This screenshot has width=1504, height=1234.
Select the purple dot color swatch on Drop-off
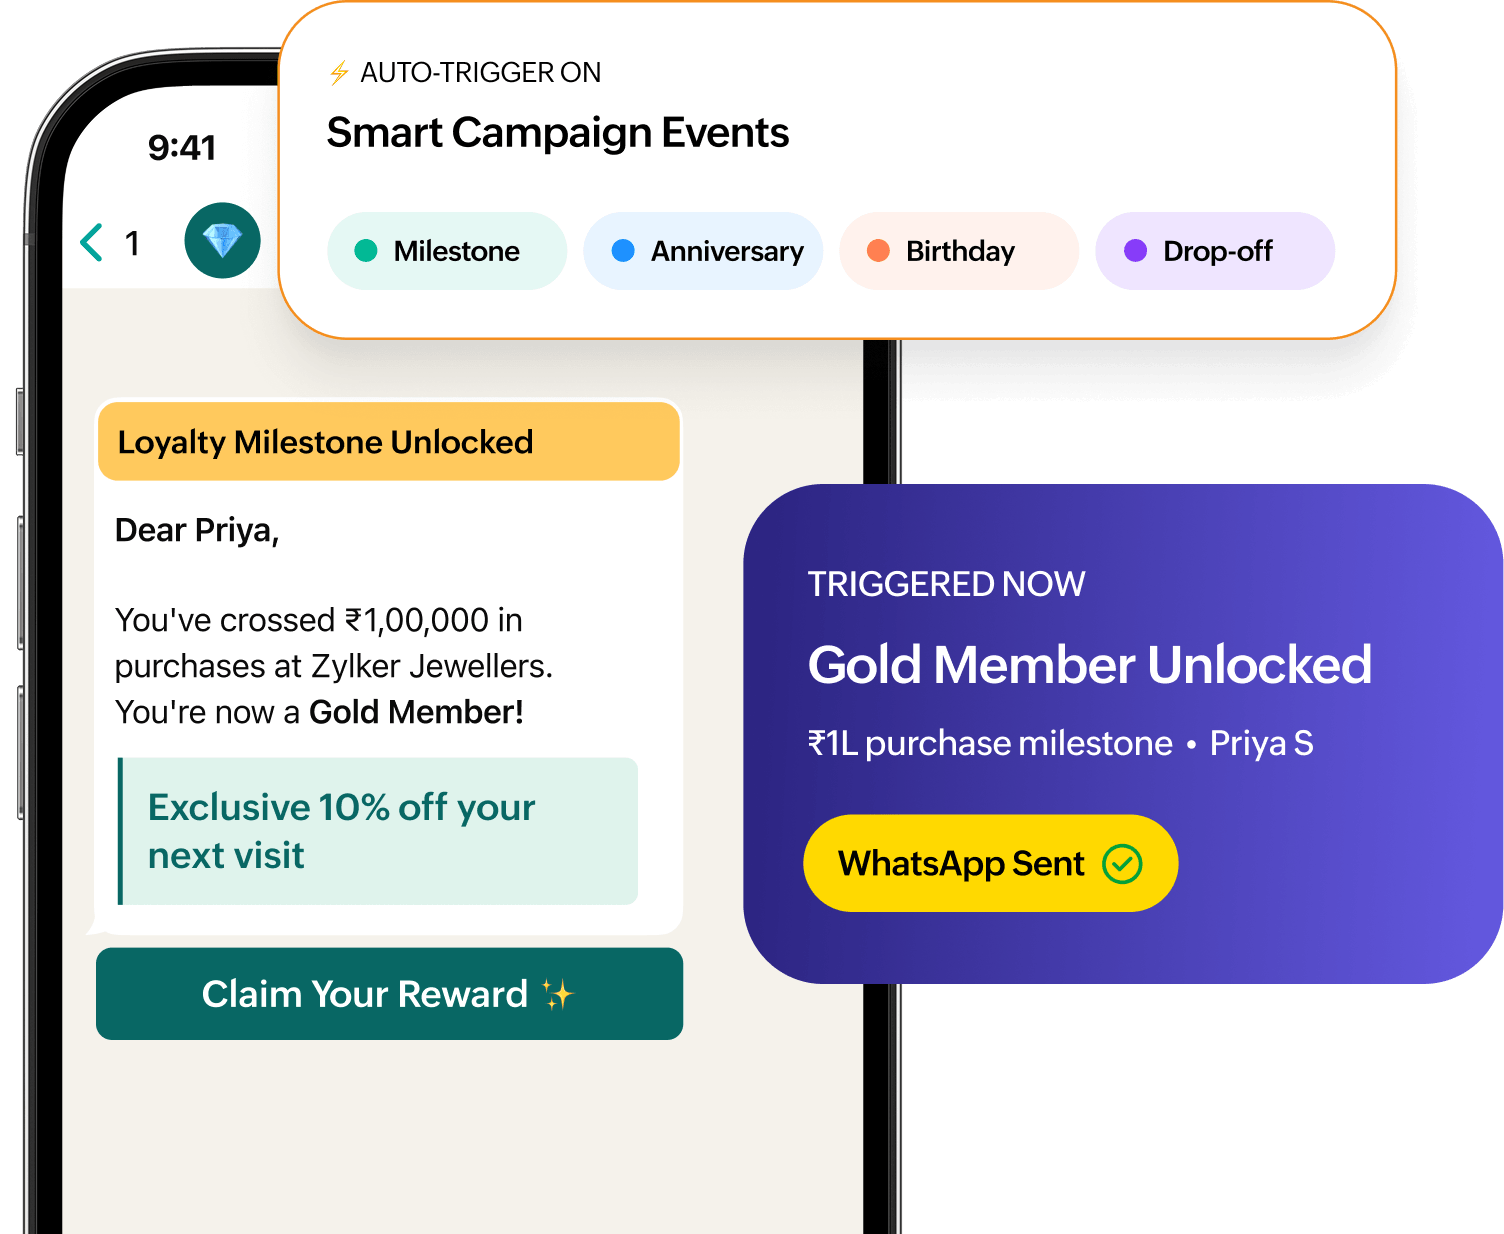click(x=1136, y=251)
